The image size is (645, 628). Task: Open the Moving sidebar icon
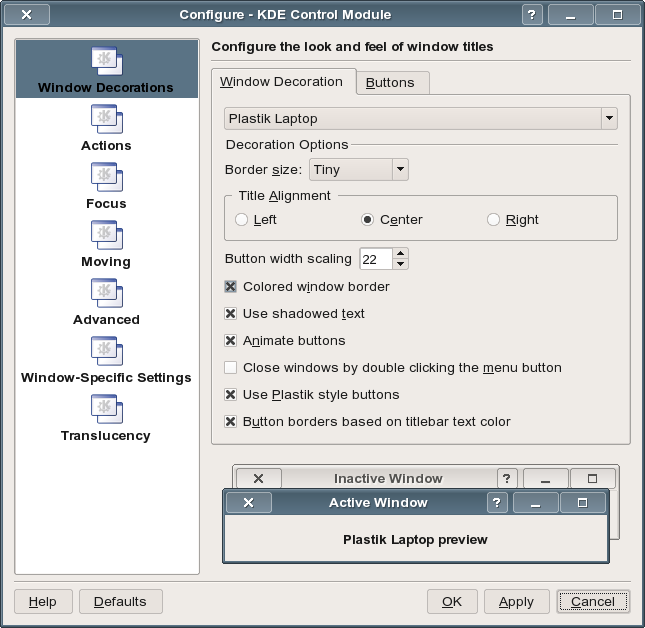[107, 235]
